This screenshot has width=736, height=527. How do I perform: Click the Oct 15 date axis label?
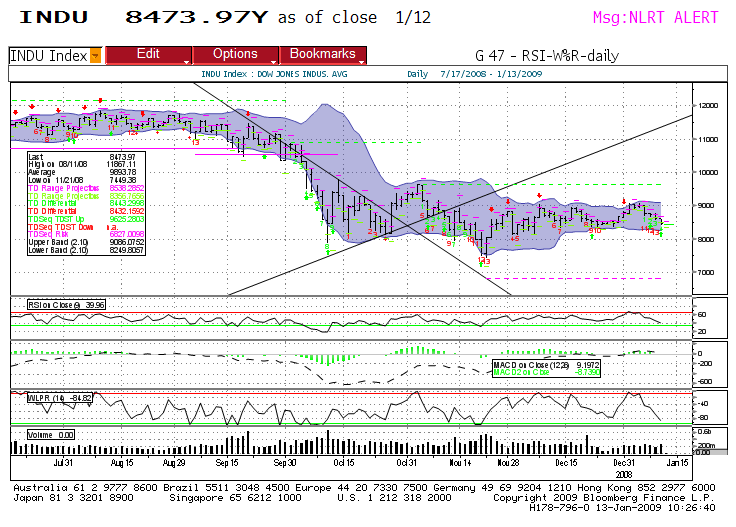pyautogui.click(x=344, y=463)
